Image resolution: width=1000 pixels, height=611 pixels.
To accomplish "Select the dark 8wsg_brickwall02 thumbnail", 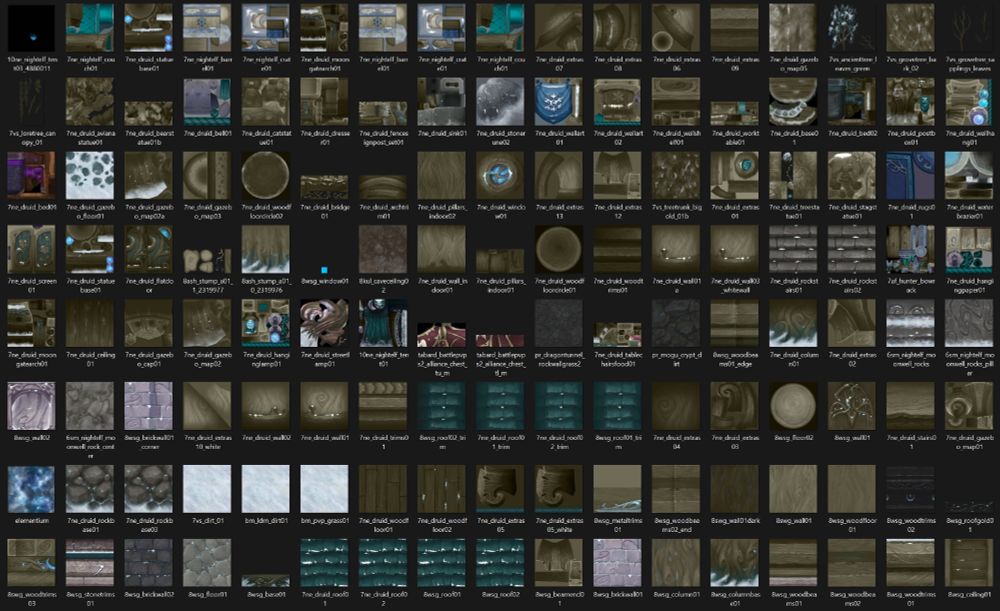I will 149,563.
